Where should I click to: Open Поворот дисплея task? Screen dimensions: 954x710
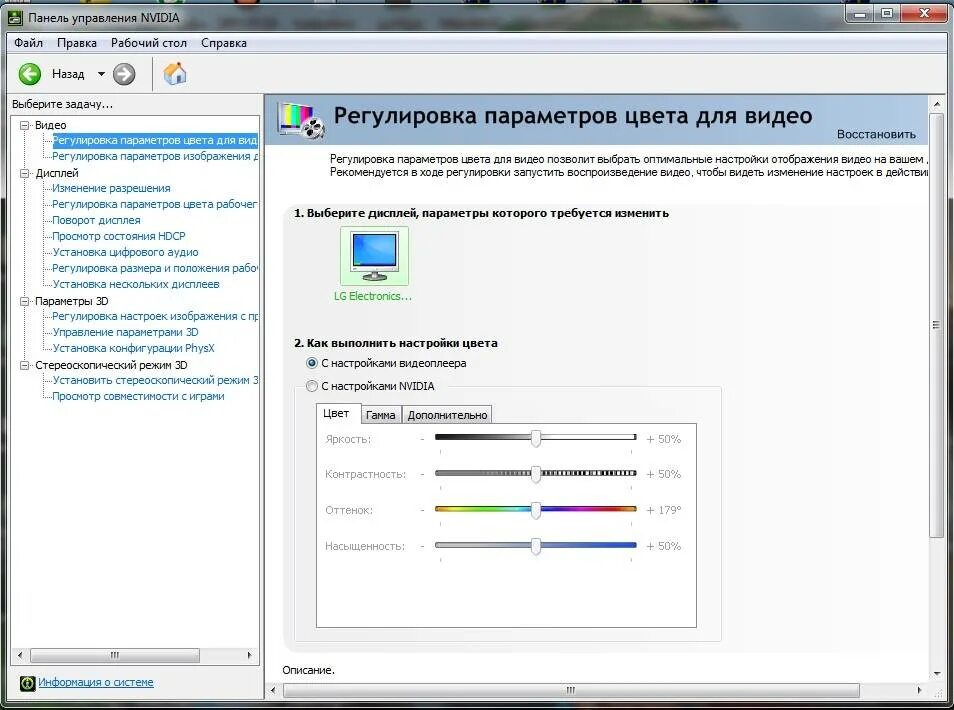pyautogui.click(x=96, y=220)
